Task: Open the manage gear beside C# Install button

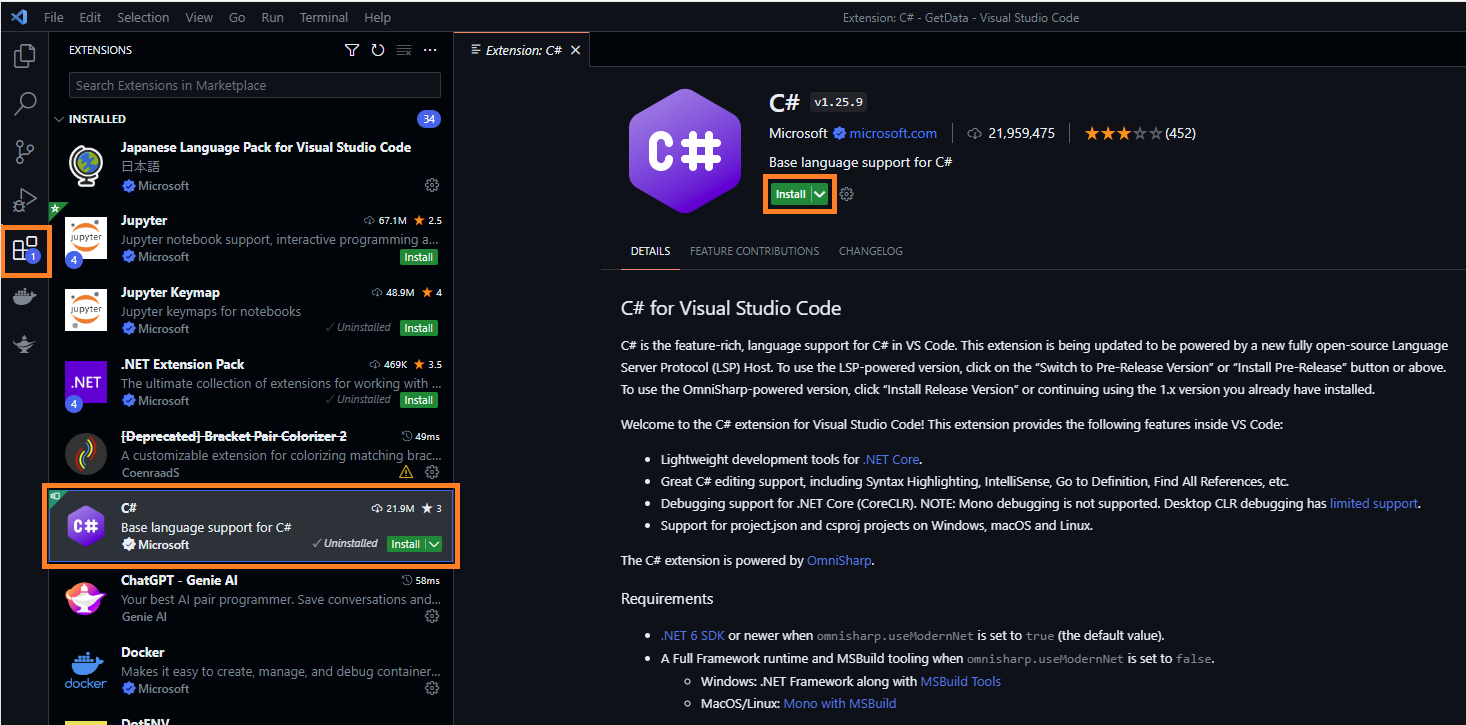Action: tap(846, 194)
